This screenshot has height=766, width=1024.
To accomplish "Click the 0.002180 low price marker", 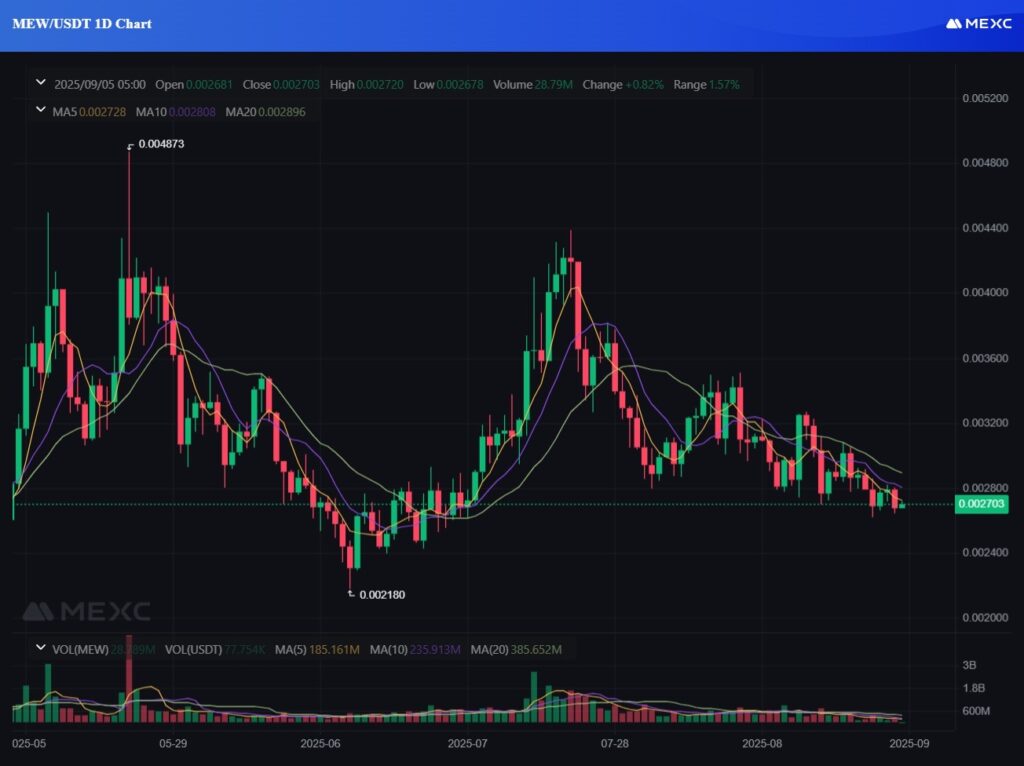I will 382,594.
